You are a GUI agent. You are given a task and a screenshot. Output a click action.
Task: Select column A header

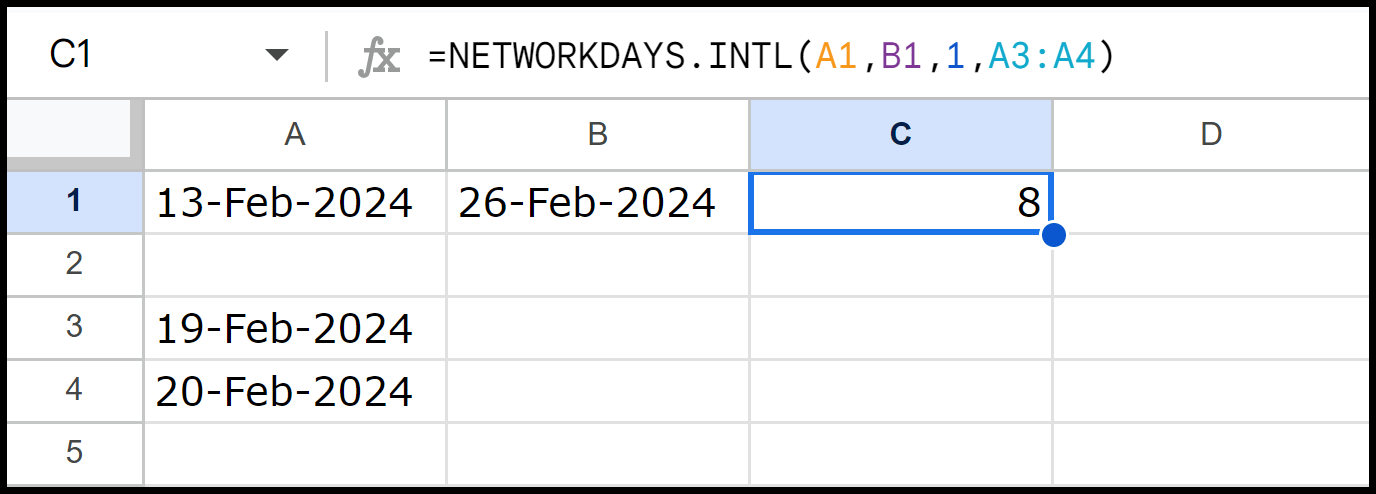click(x=295, y=134)
